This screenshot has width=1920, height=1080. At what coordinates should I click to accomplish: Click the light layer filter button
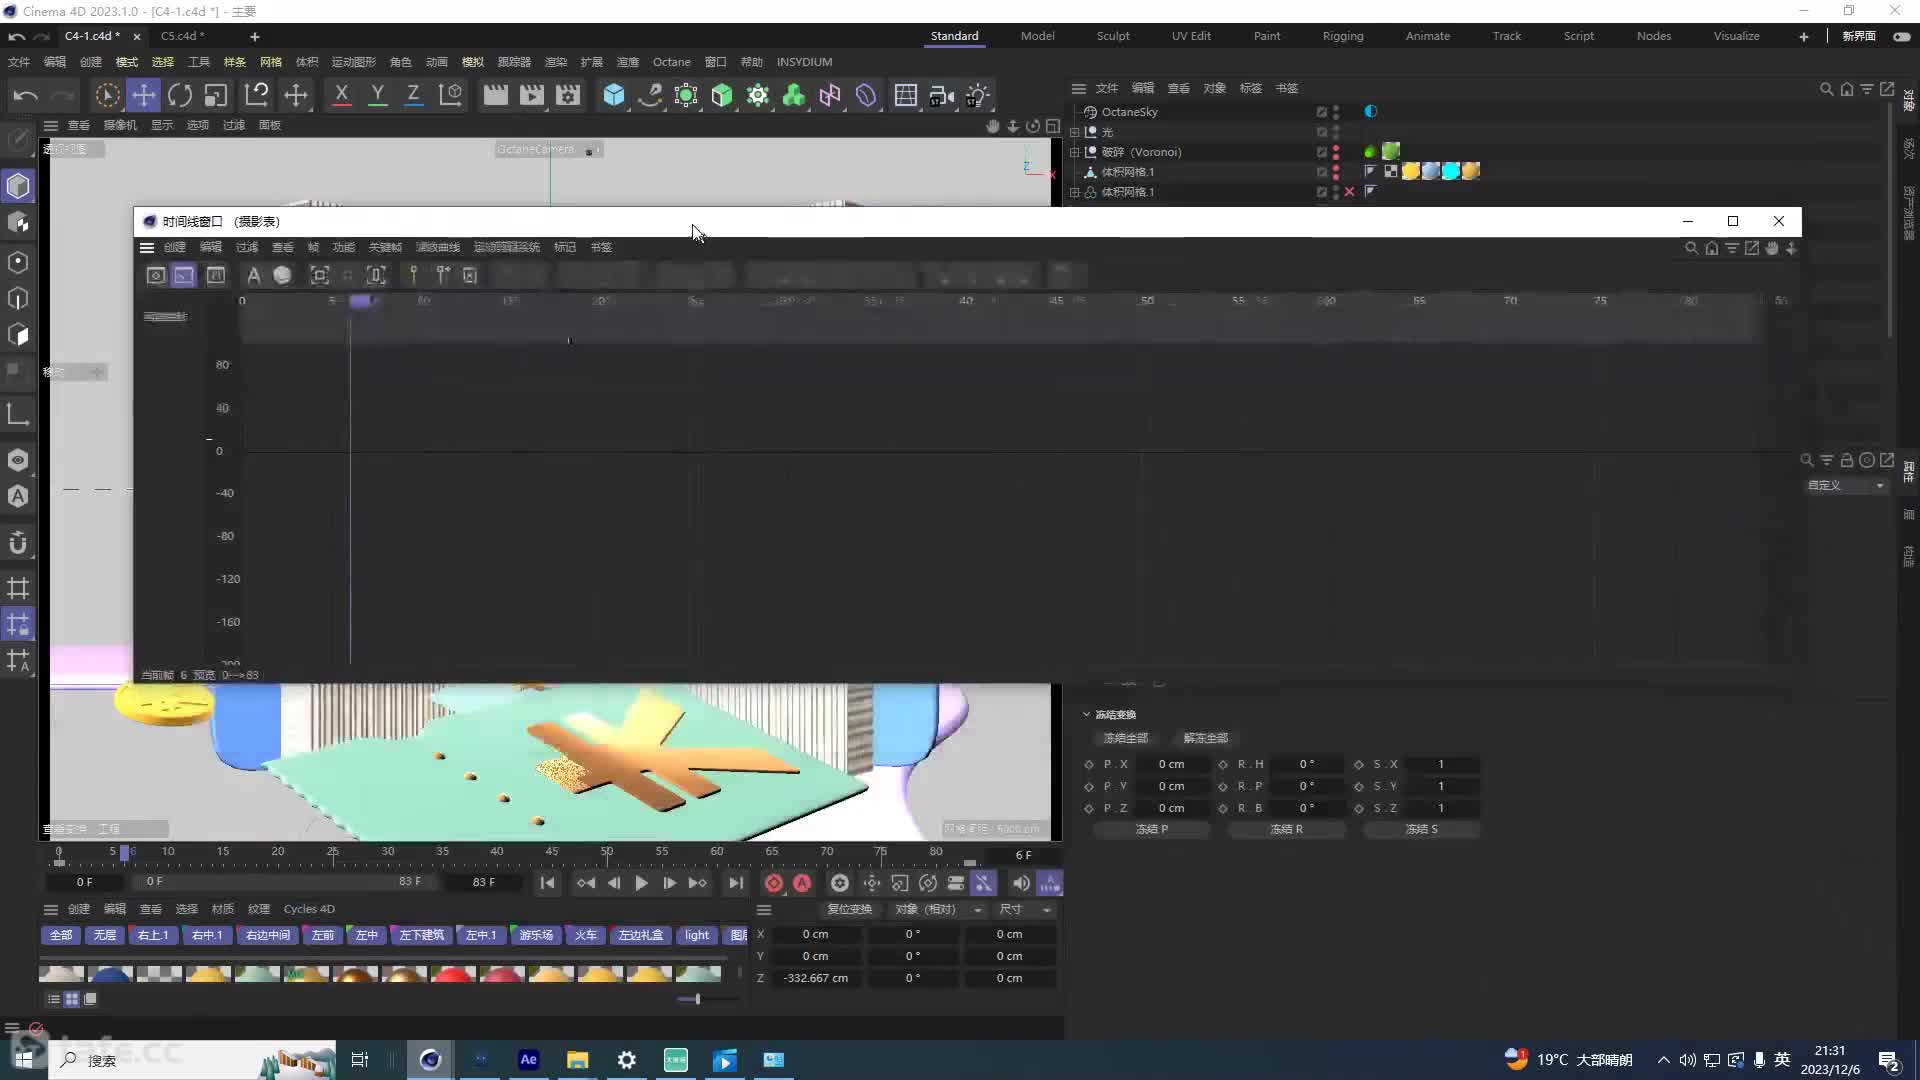pyautogui.click(x=697, y=935)
